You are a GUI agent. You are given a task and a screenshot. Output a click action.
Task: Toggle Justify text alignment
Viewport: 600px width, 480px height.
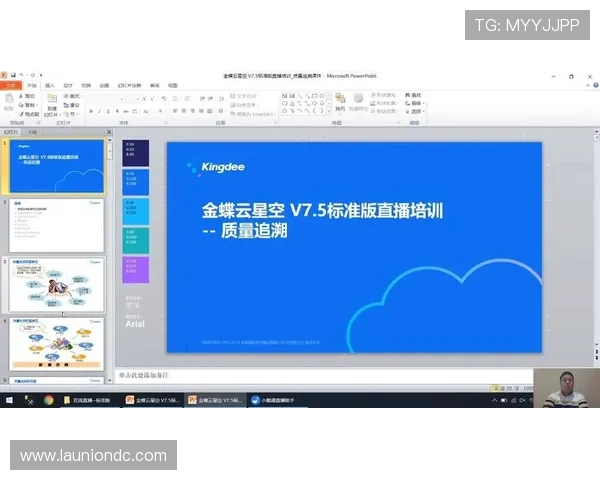[x=201, y=111]
